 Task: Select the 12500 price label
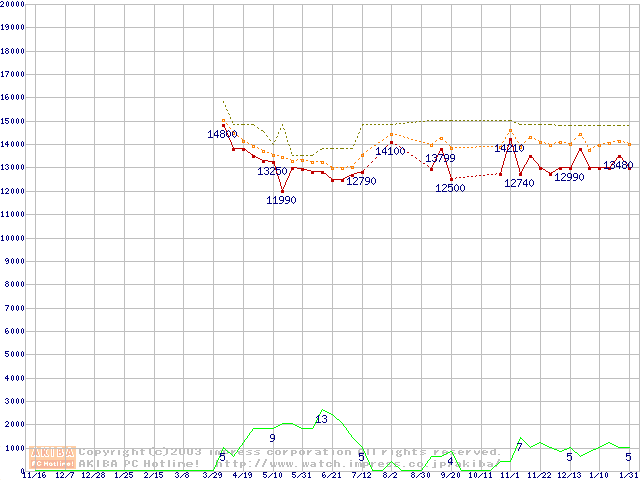(450, 188)
